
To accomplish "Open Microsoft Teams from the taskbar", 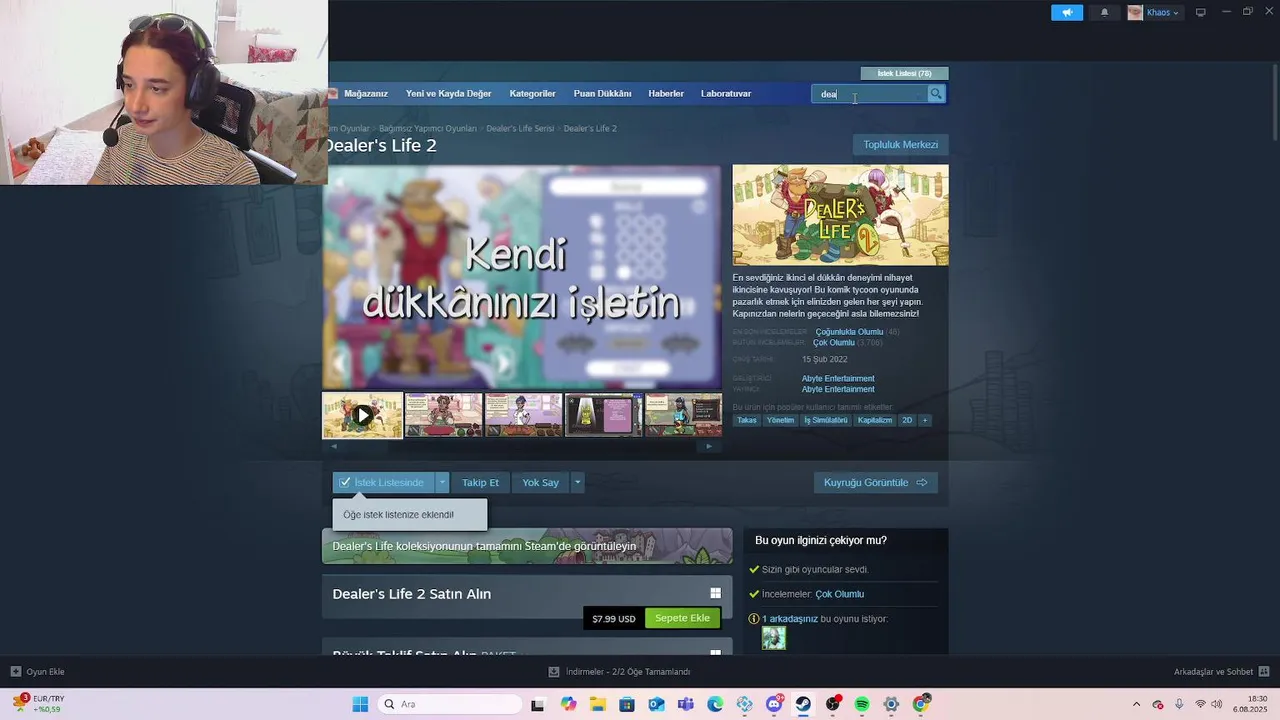I will point(685,704).
